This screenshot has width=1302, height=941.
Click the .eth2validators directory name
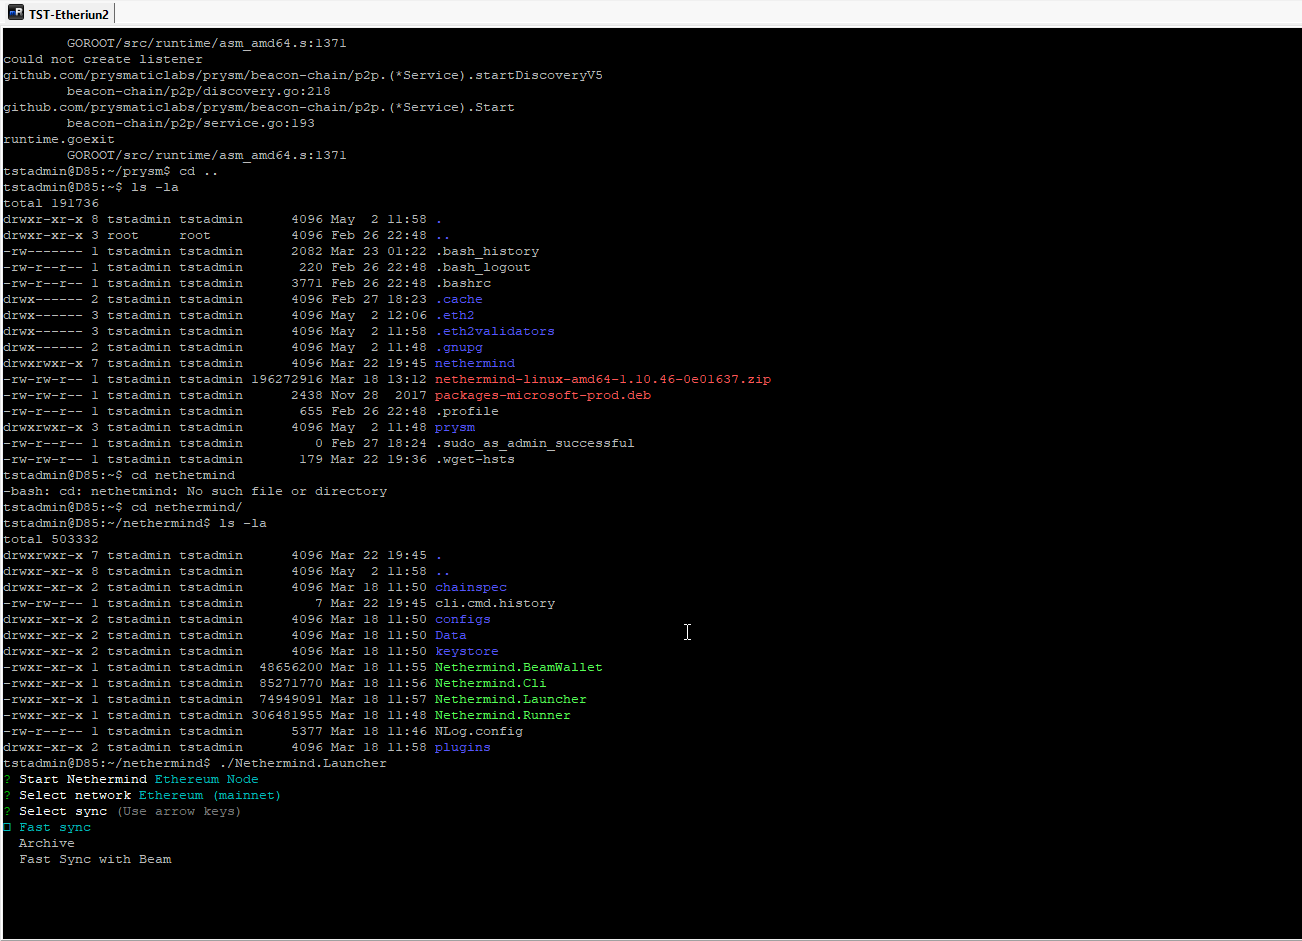point(494,331)
